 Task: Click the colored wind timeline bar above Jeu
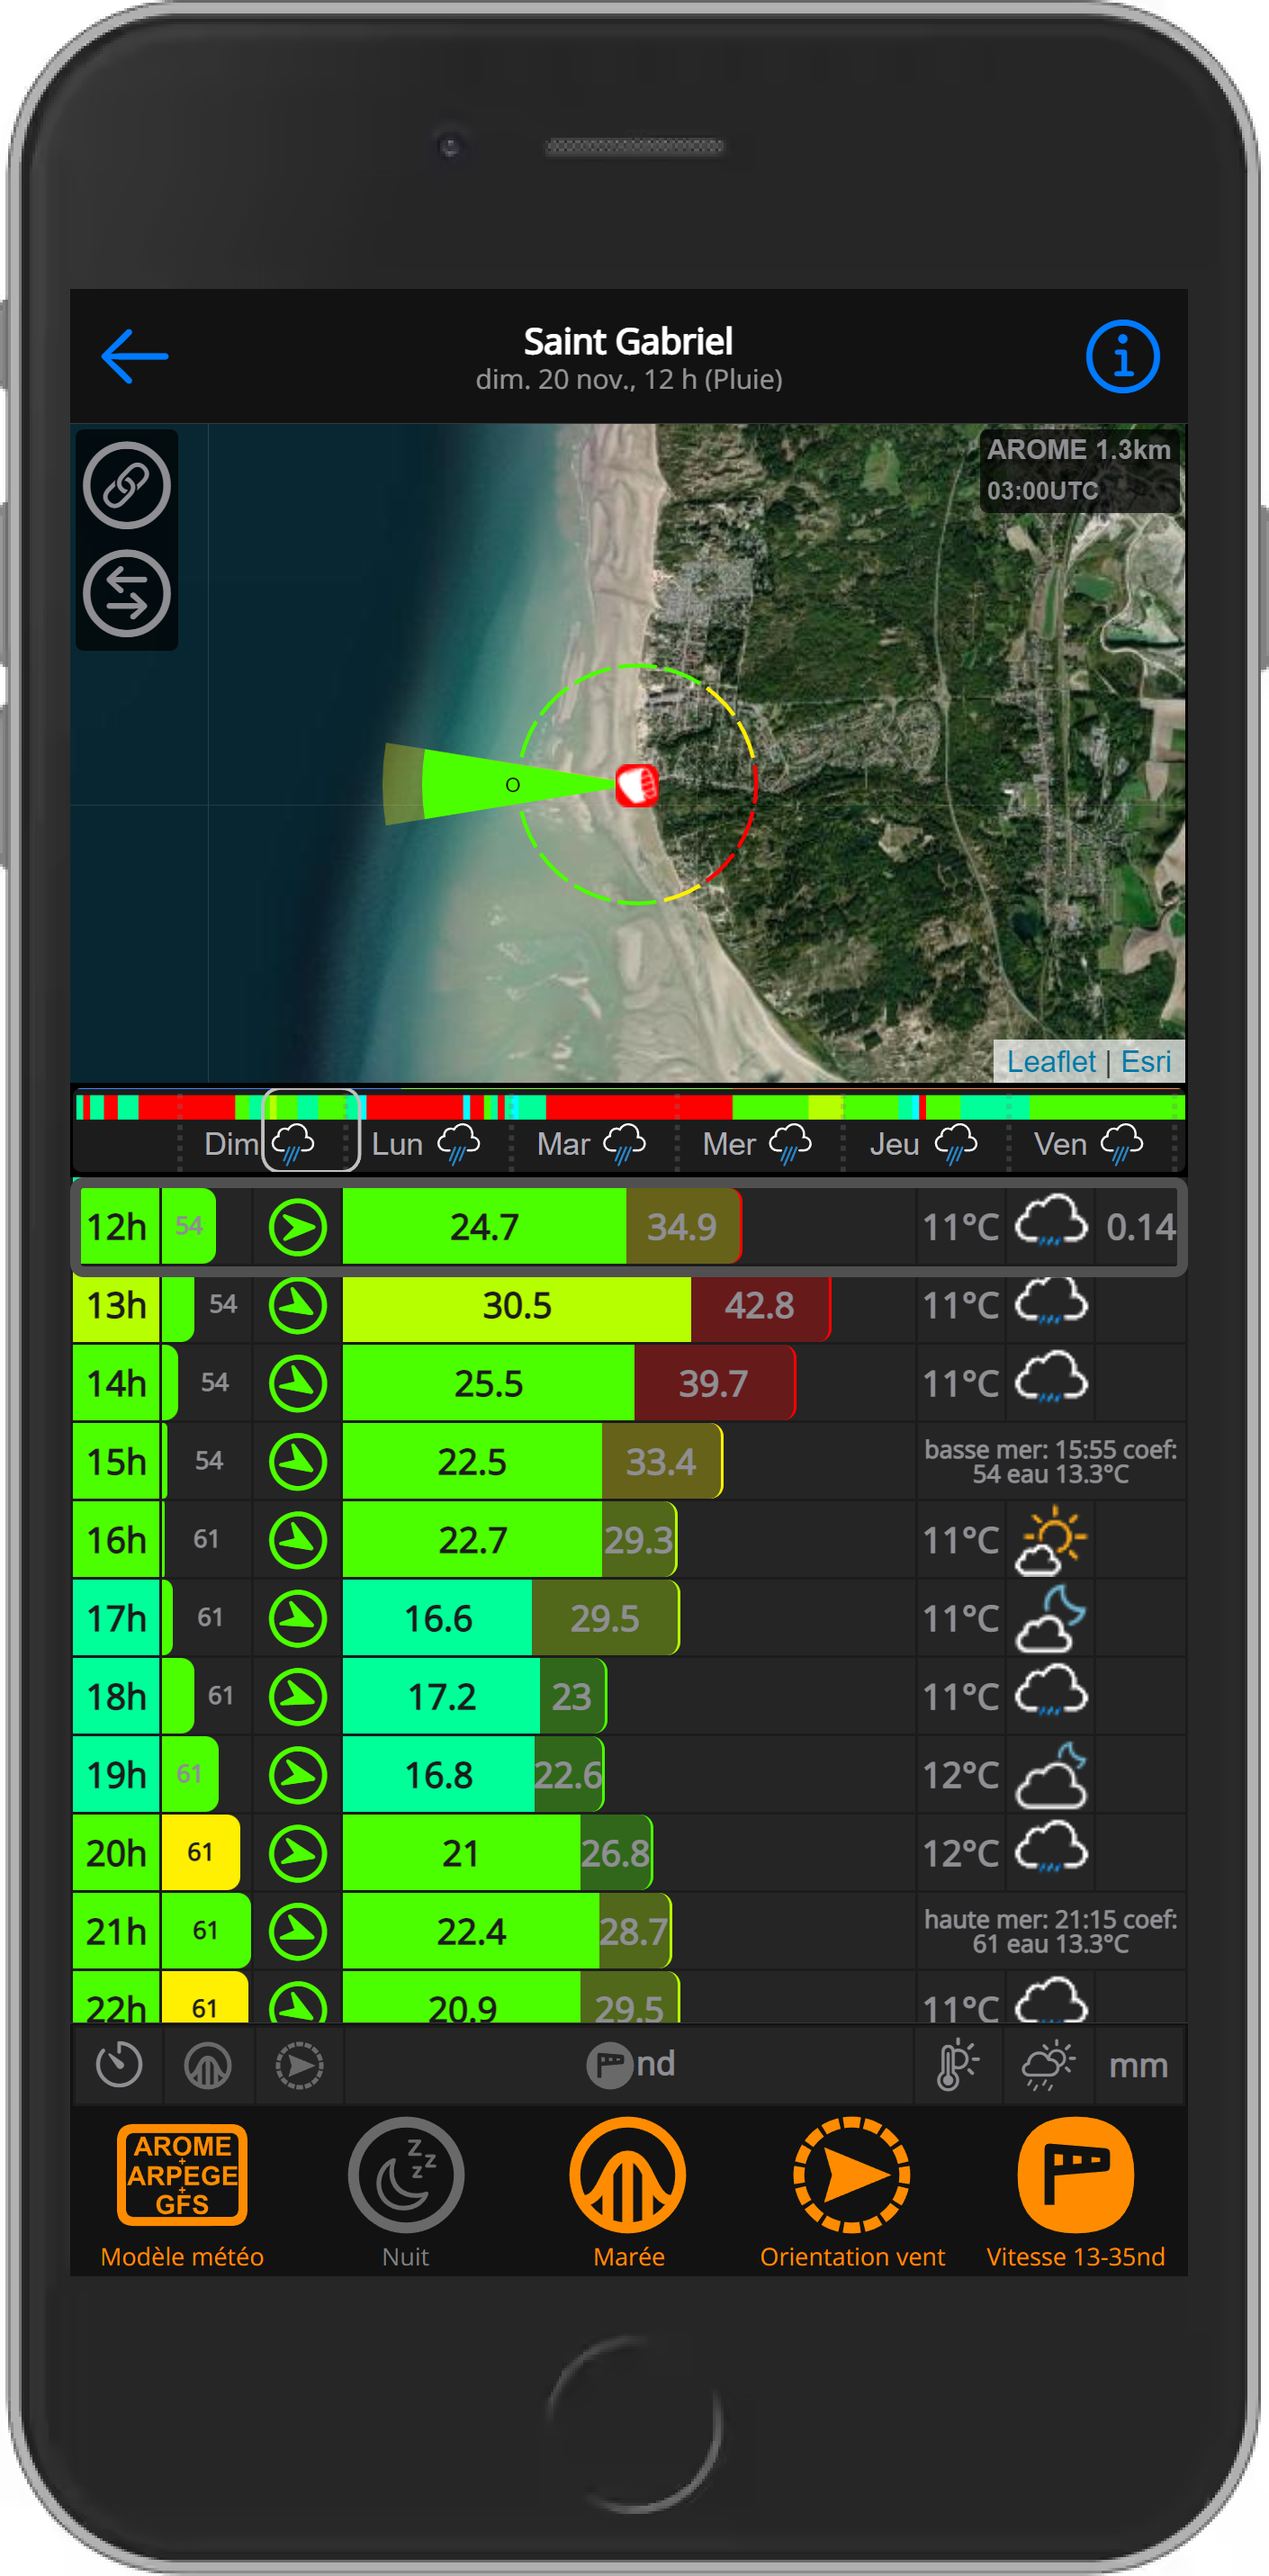pyautogui.click(x=922, y=1107)
